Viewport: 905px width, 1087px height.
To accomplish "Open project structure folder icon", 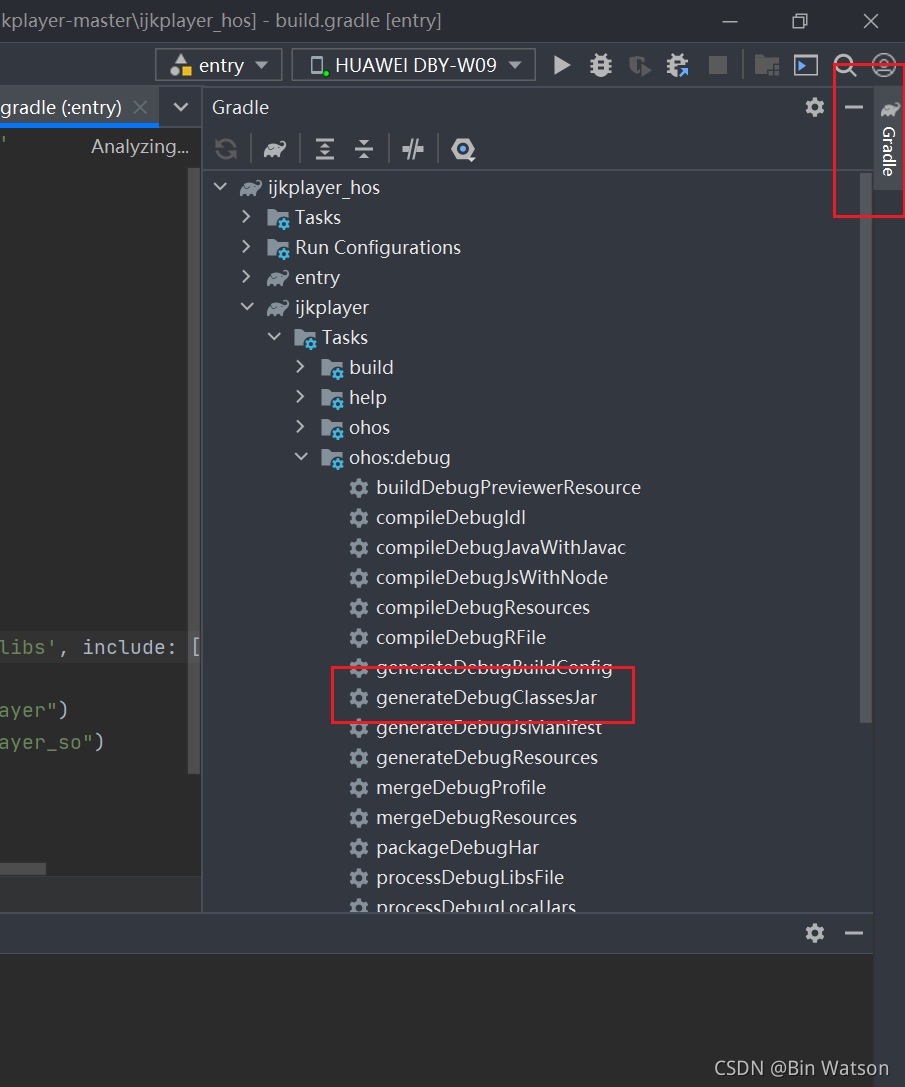I will (766, 65).
